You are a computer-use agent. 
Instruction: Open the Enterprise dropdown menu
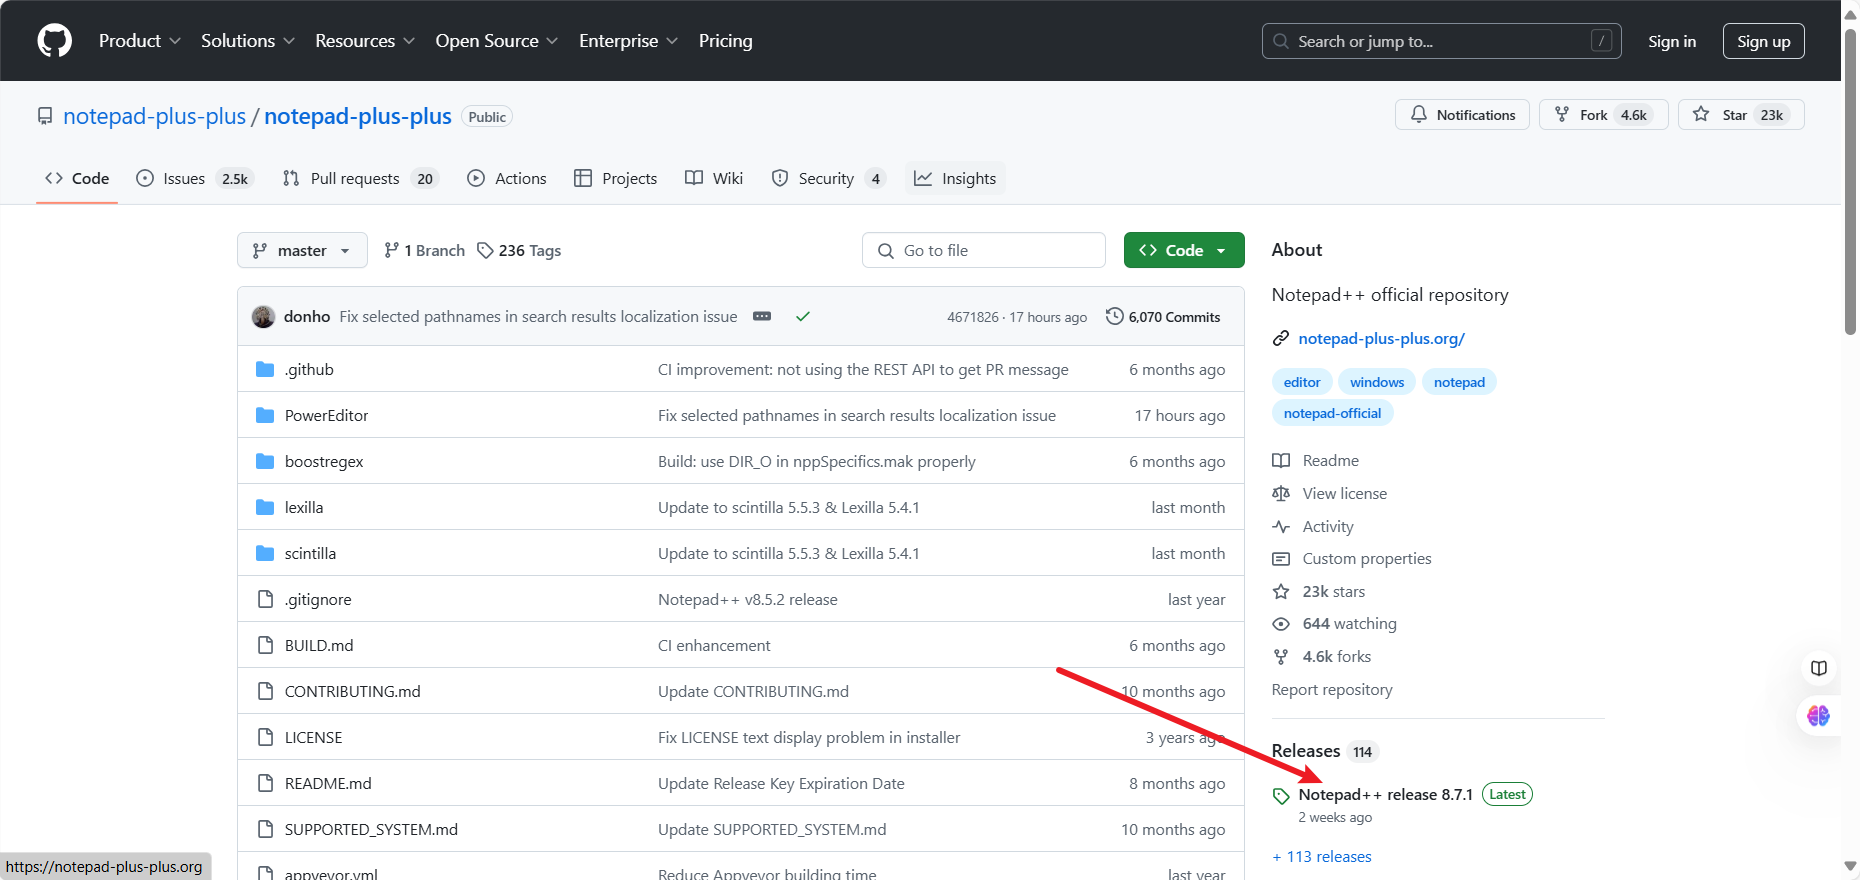[x=628, y=41]
